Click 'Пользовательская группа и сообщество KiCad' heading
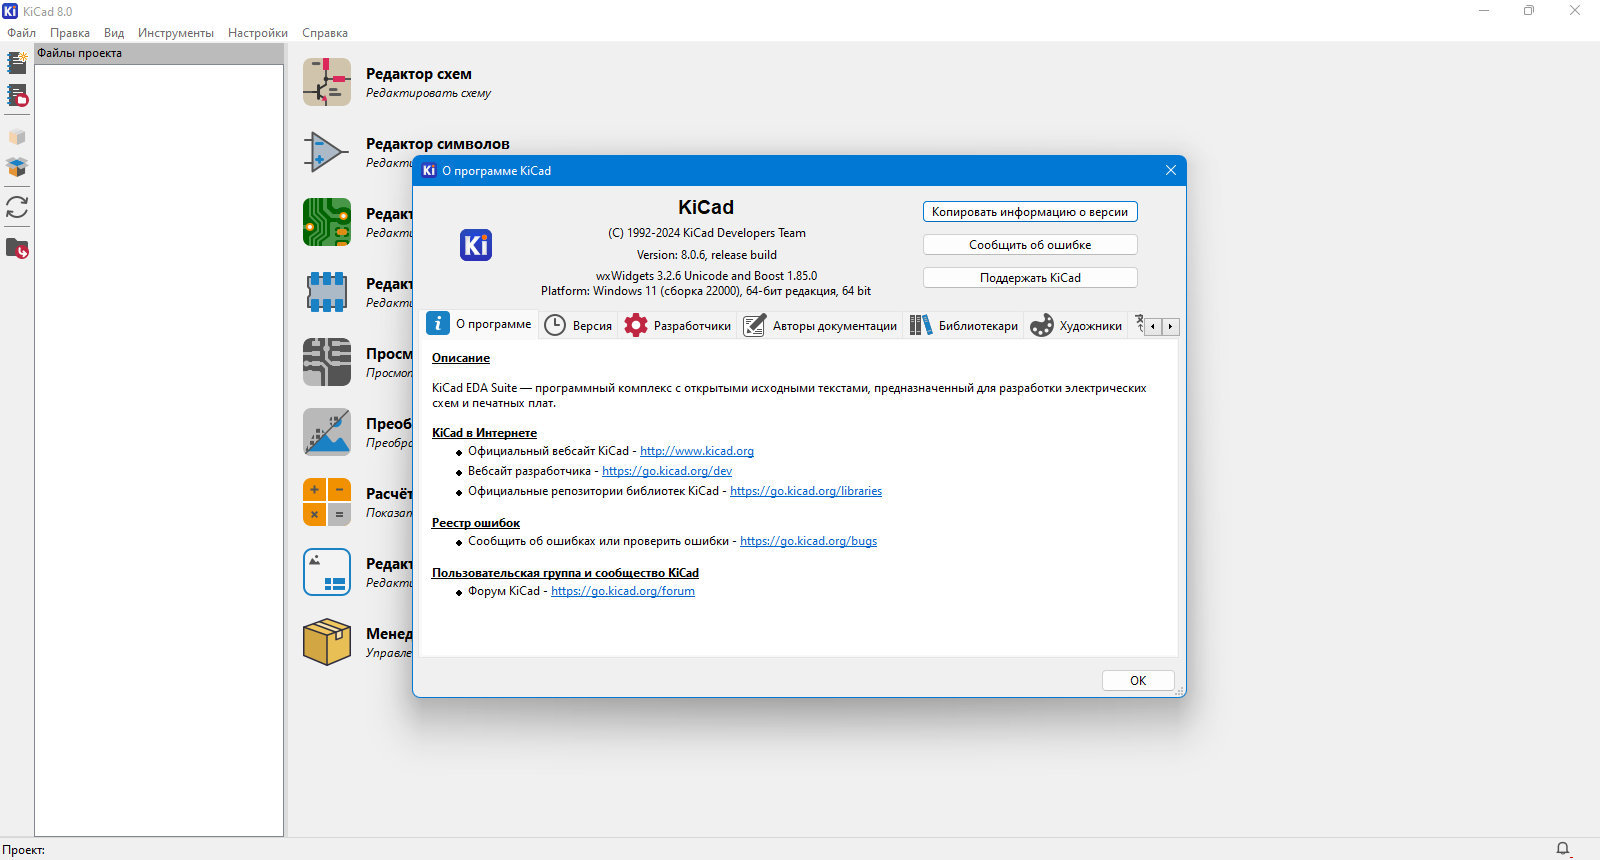The height and width of the screenshot is (860, 1600). pyautogui.click(x=565, y=573)
